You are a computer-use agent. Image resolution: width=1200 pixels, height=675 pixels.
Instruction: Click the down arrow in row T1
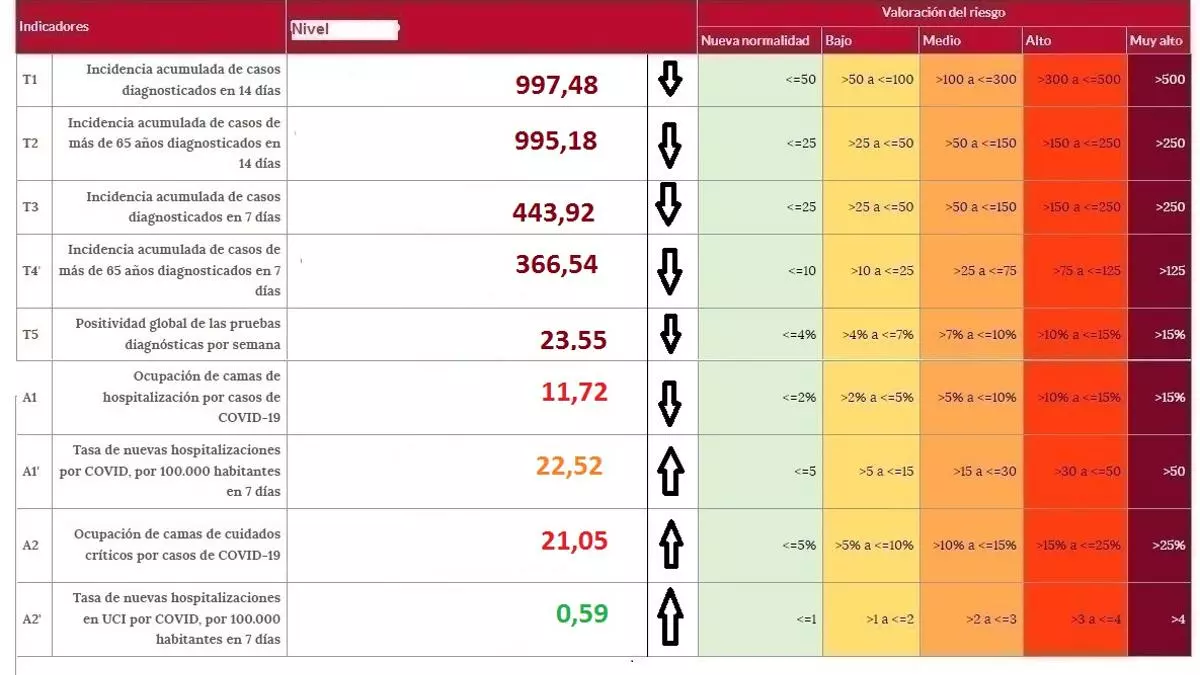[x=670, y=80]
